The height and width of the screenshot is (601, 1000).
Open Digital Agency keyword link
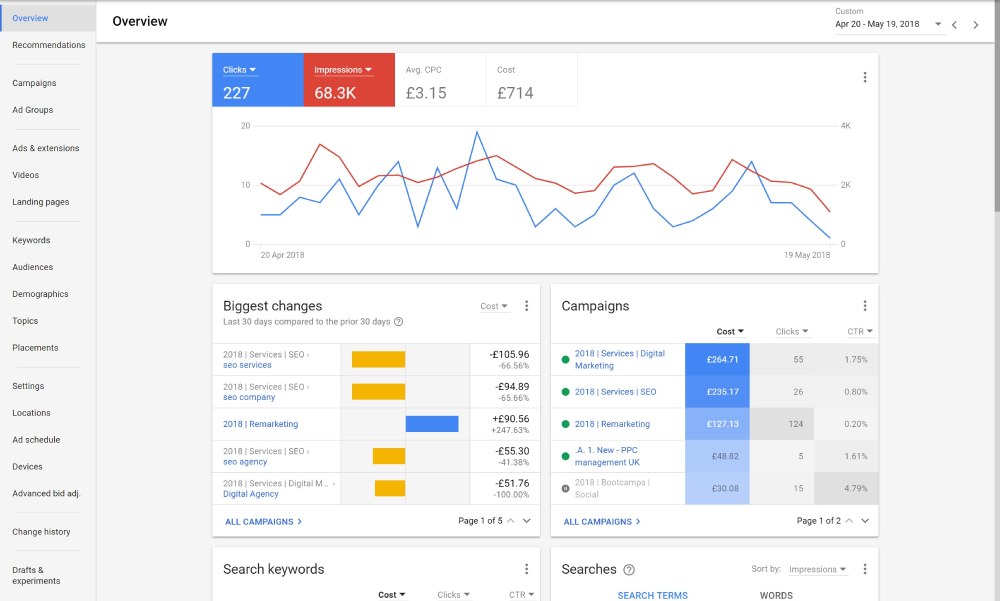[x=251, y=494]
